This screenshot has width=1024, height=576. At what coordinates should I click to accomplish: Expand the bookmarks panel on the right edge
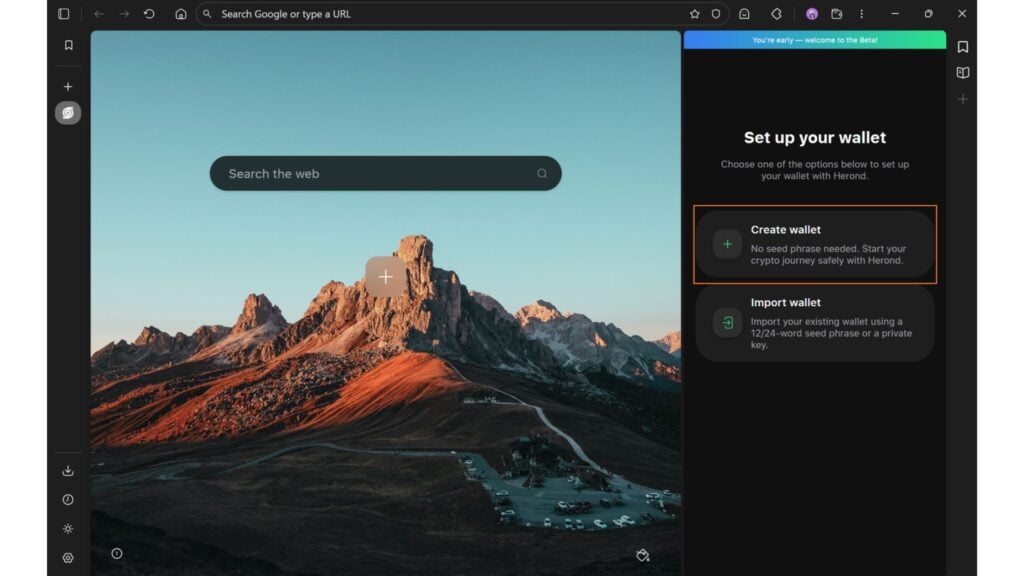pos(962,45)
